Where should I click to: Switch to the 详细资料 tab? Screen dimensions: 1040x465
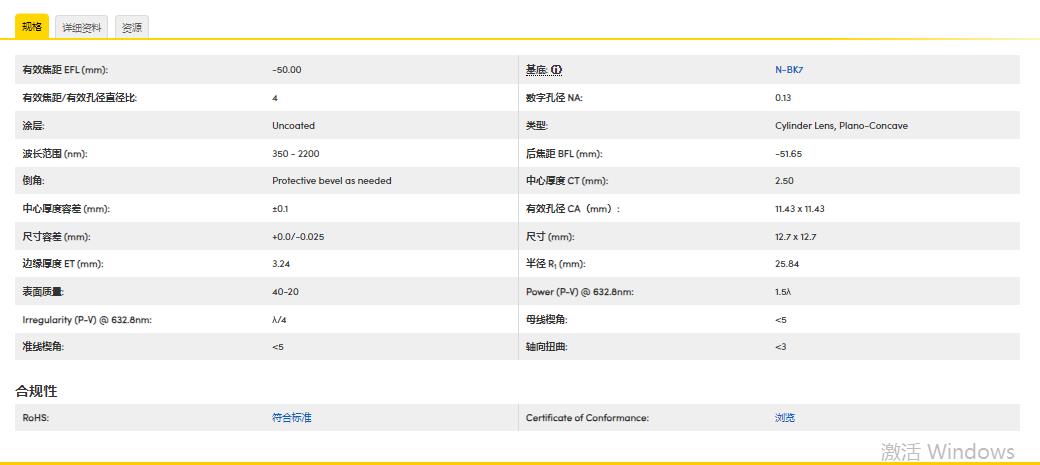tap(82, 28)
